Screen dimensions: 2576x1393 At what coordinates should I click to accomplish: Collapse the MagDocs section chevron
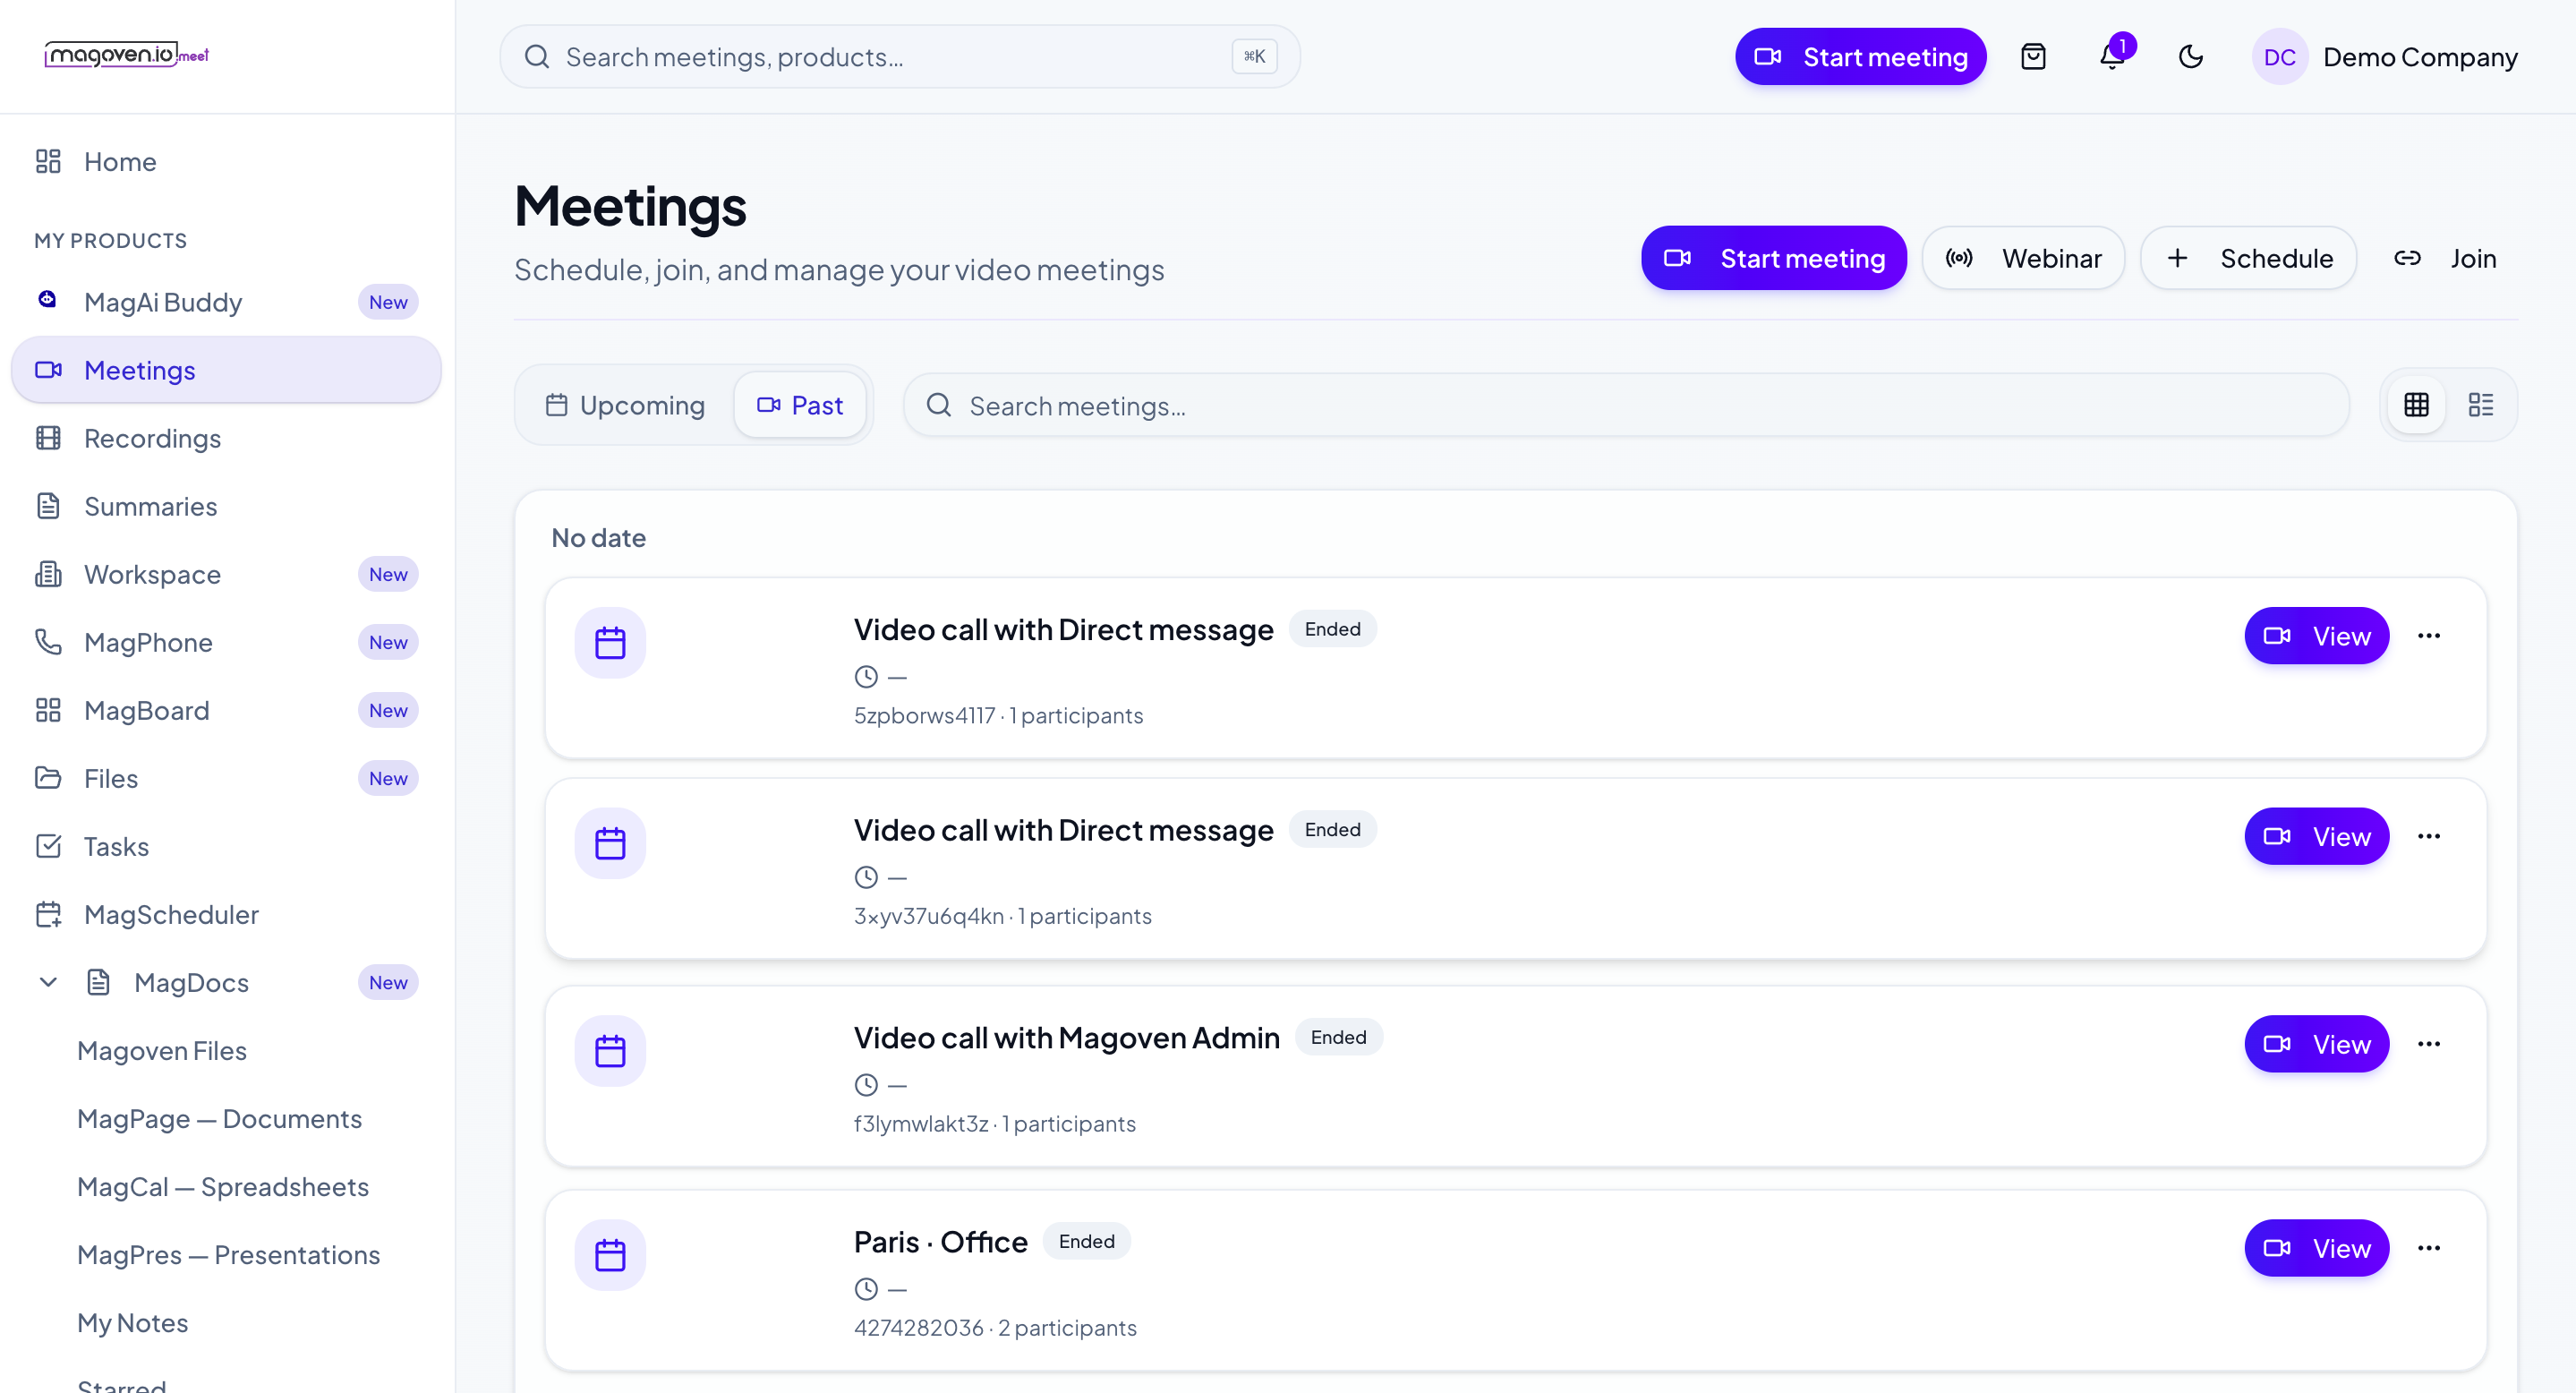[x=48, y=983]
